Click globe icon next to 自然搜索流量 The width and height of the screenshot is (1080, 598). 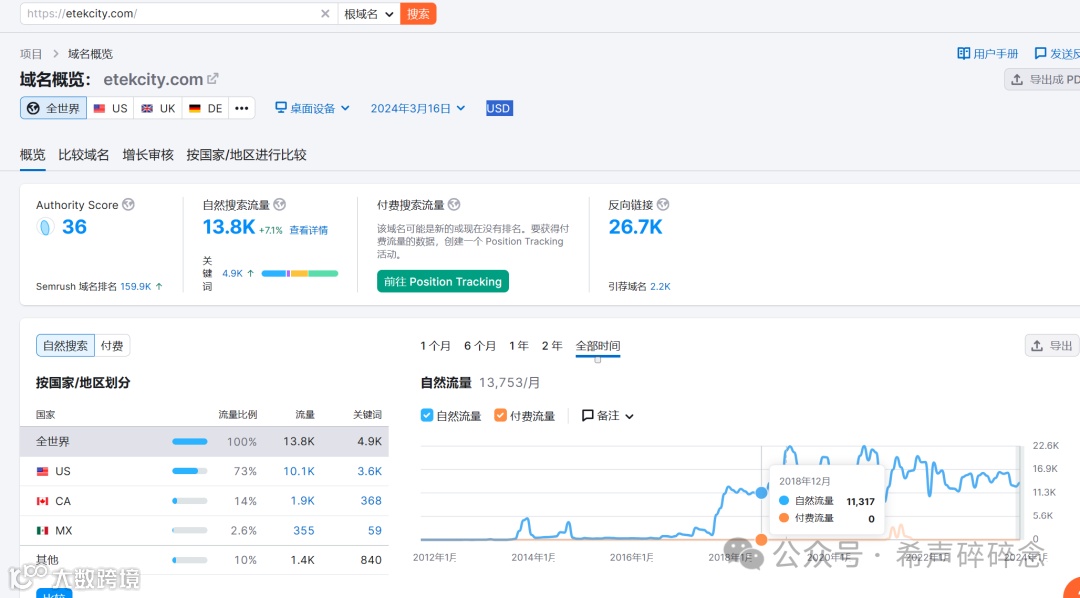point(280,205)
